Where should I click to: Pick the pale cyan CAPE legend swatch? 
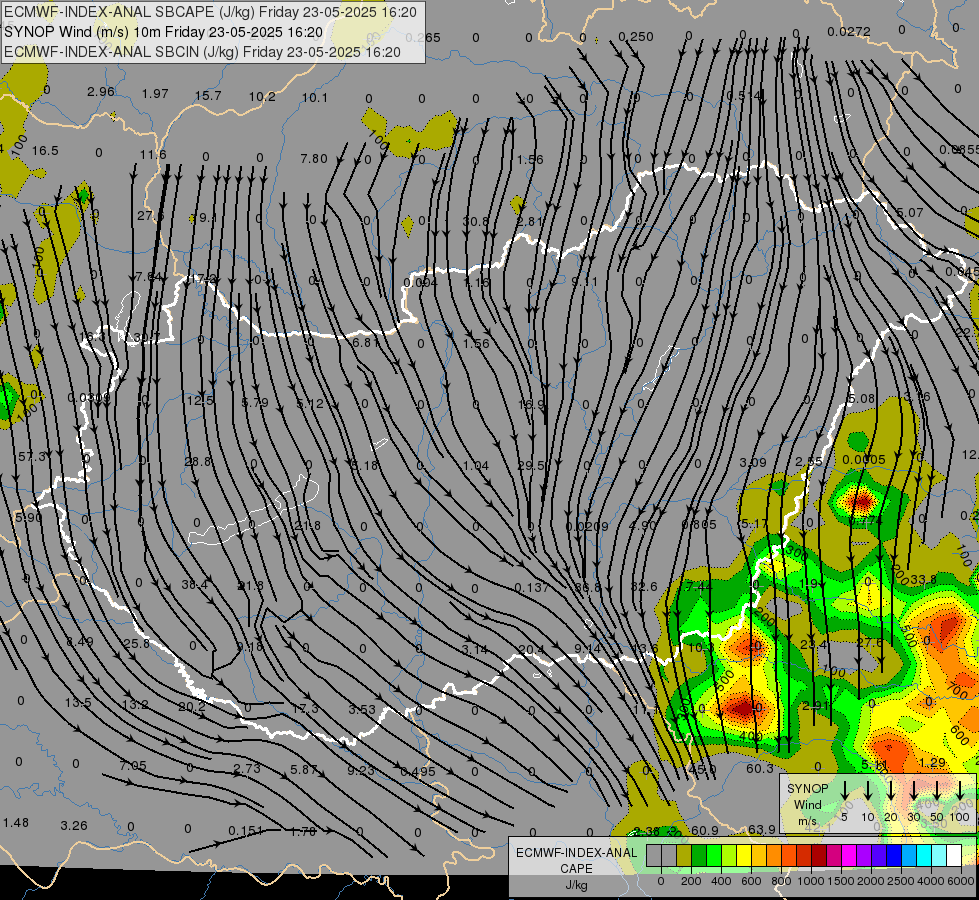[938, 855]
